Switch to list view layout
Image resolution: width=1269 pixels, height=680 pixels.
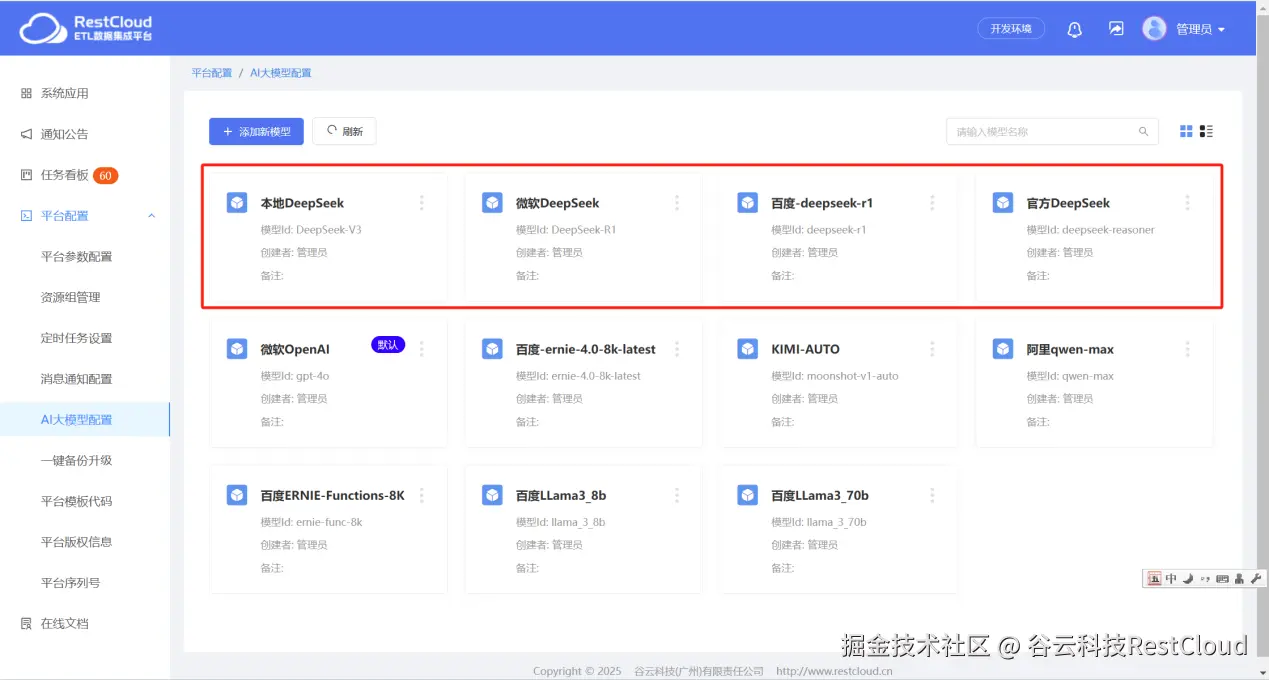pos(1206,130)
